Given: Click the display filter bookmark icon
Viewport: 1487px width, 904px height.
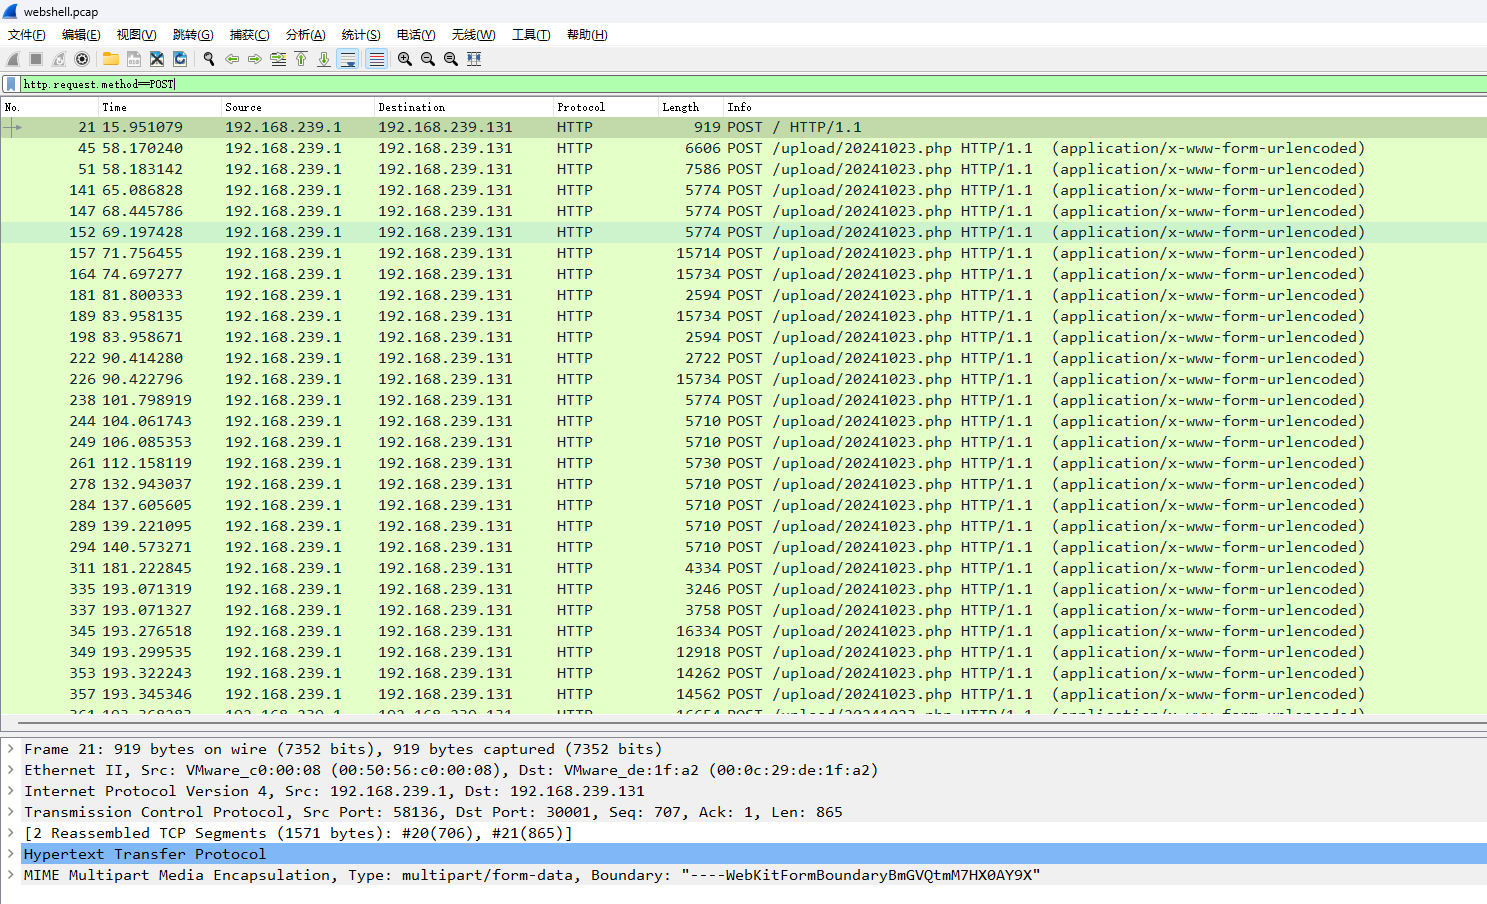Looking at the screenshot, I should coord(11,84).
